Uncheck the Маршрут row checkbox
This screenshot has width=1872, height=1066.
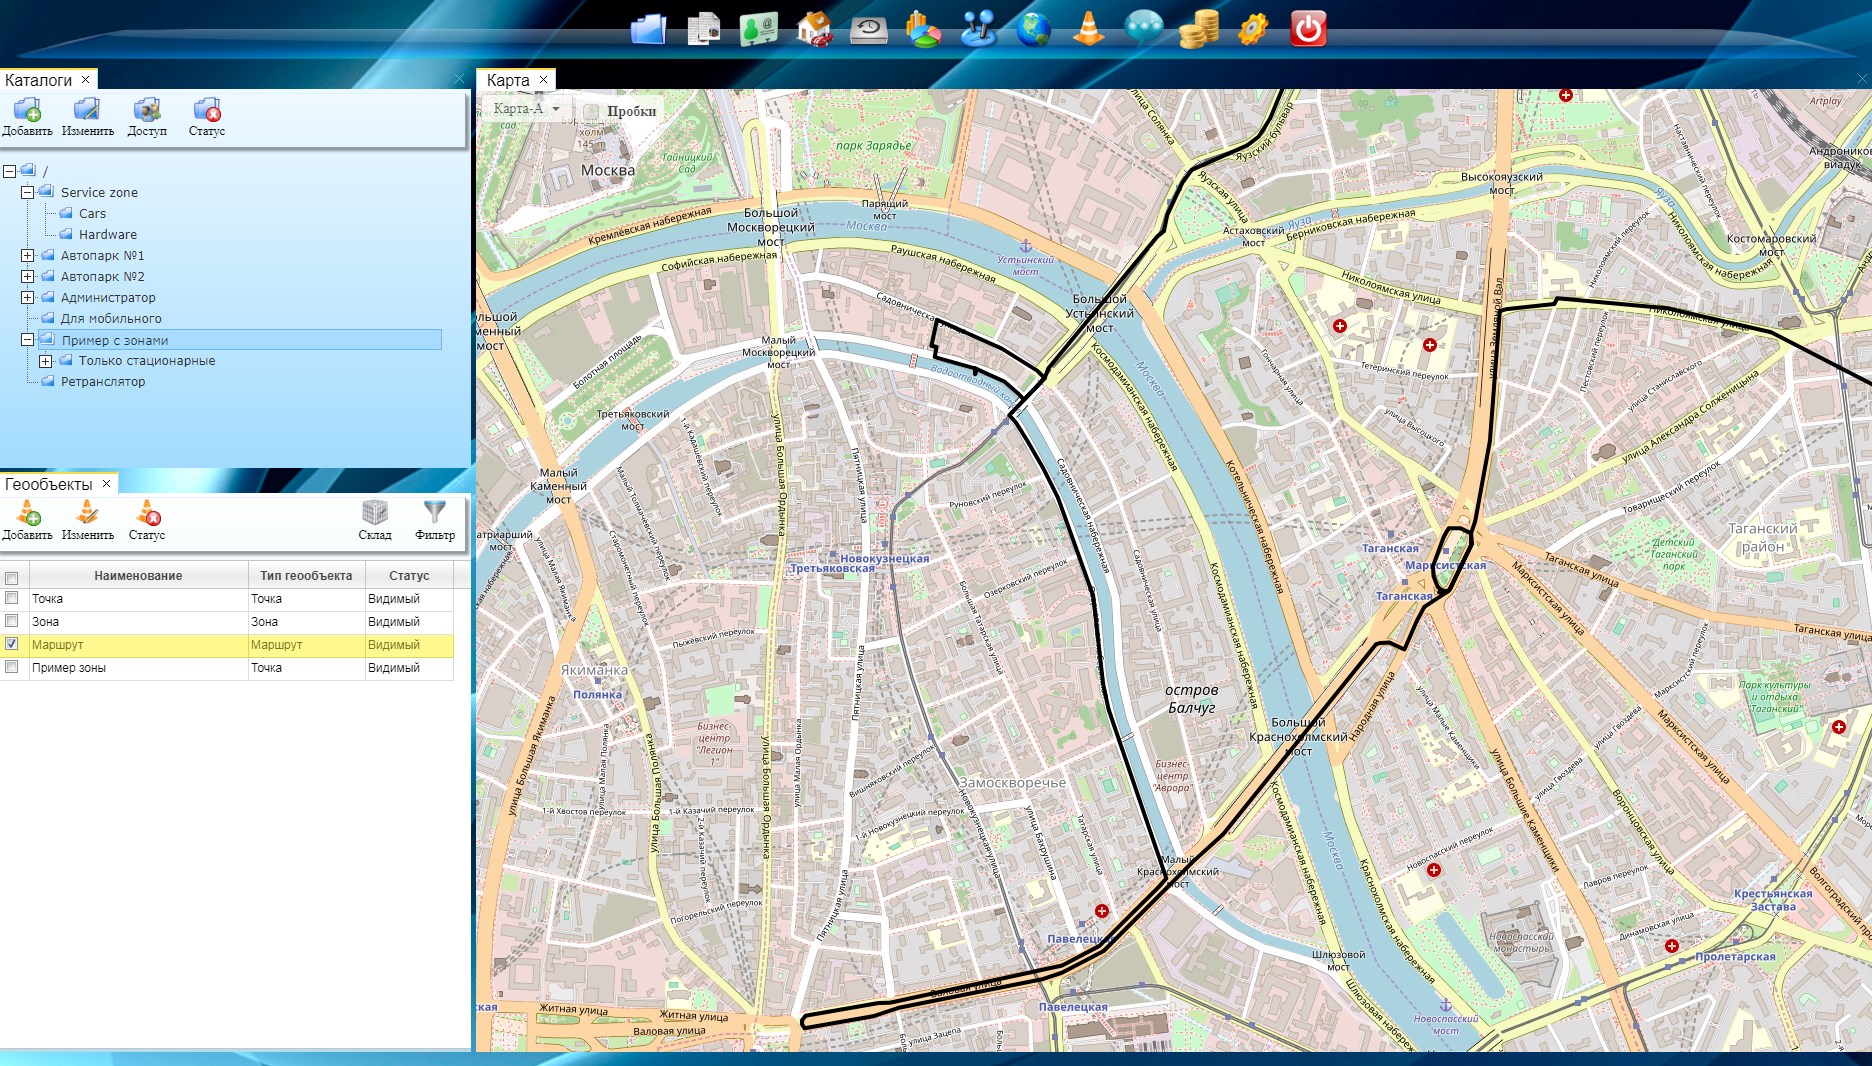coord(12,644)
